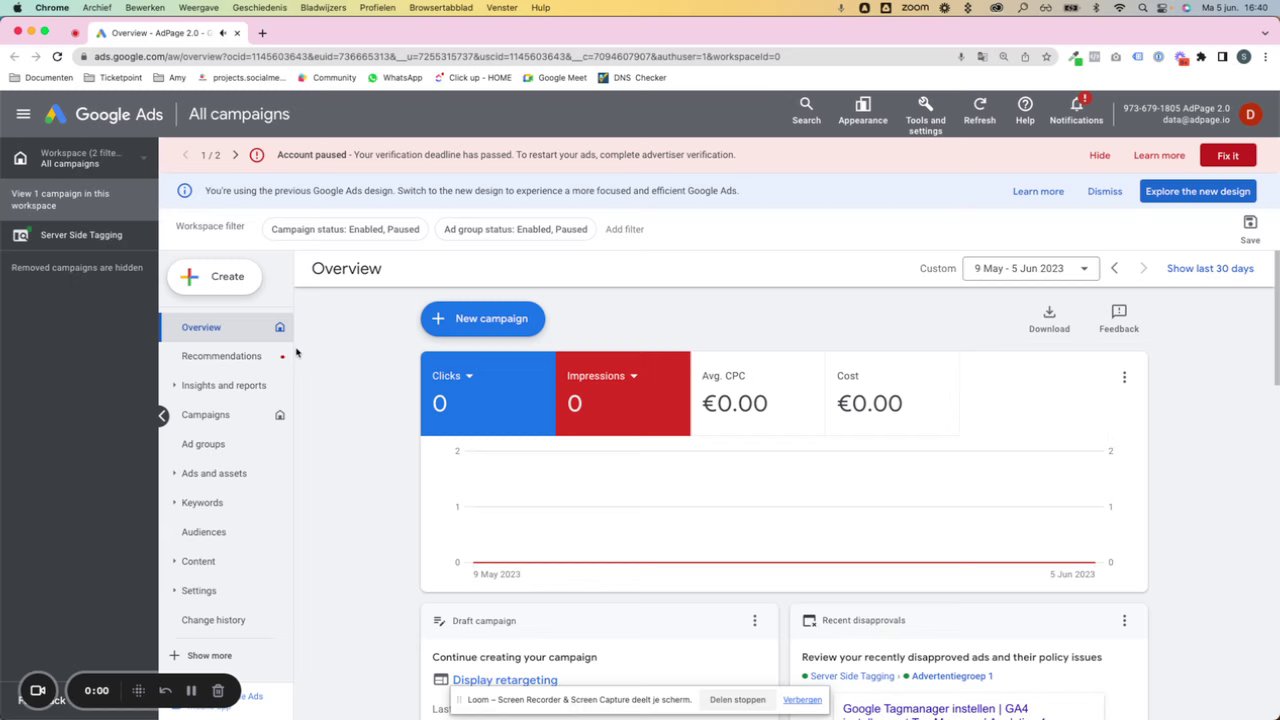Select Overview in the side navigation
This screenshot has height=720, width=1280.
coord(201,327)
